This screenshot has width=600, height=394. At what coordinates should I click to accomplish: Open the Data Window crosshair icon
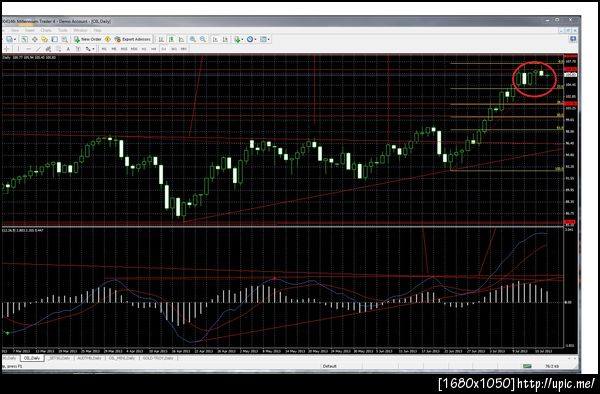click(35, 39)
